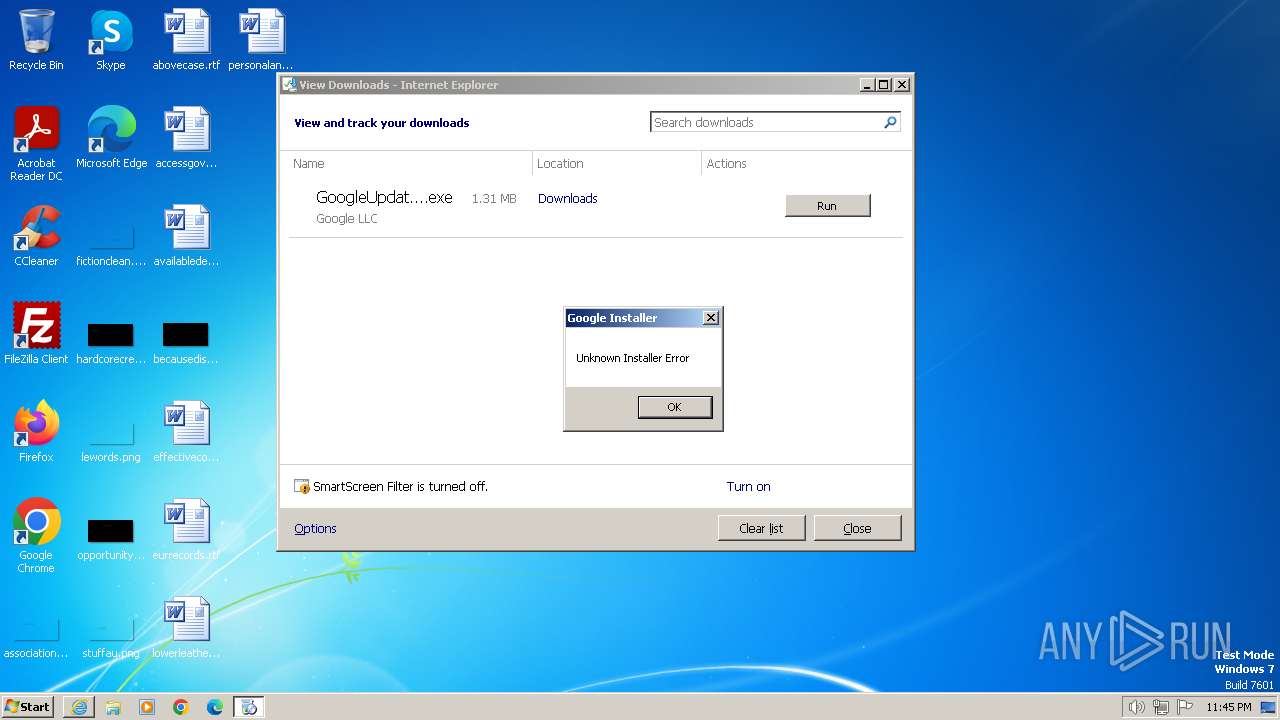Open the Downloads location link
This screenshot has width=1280, height=720.
click(567, 198)
